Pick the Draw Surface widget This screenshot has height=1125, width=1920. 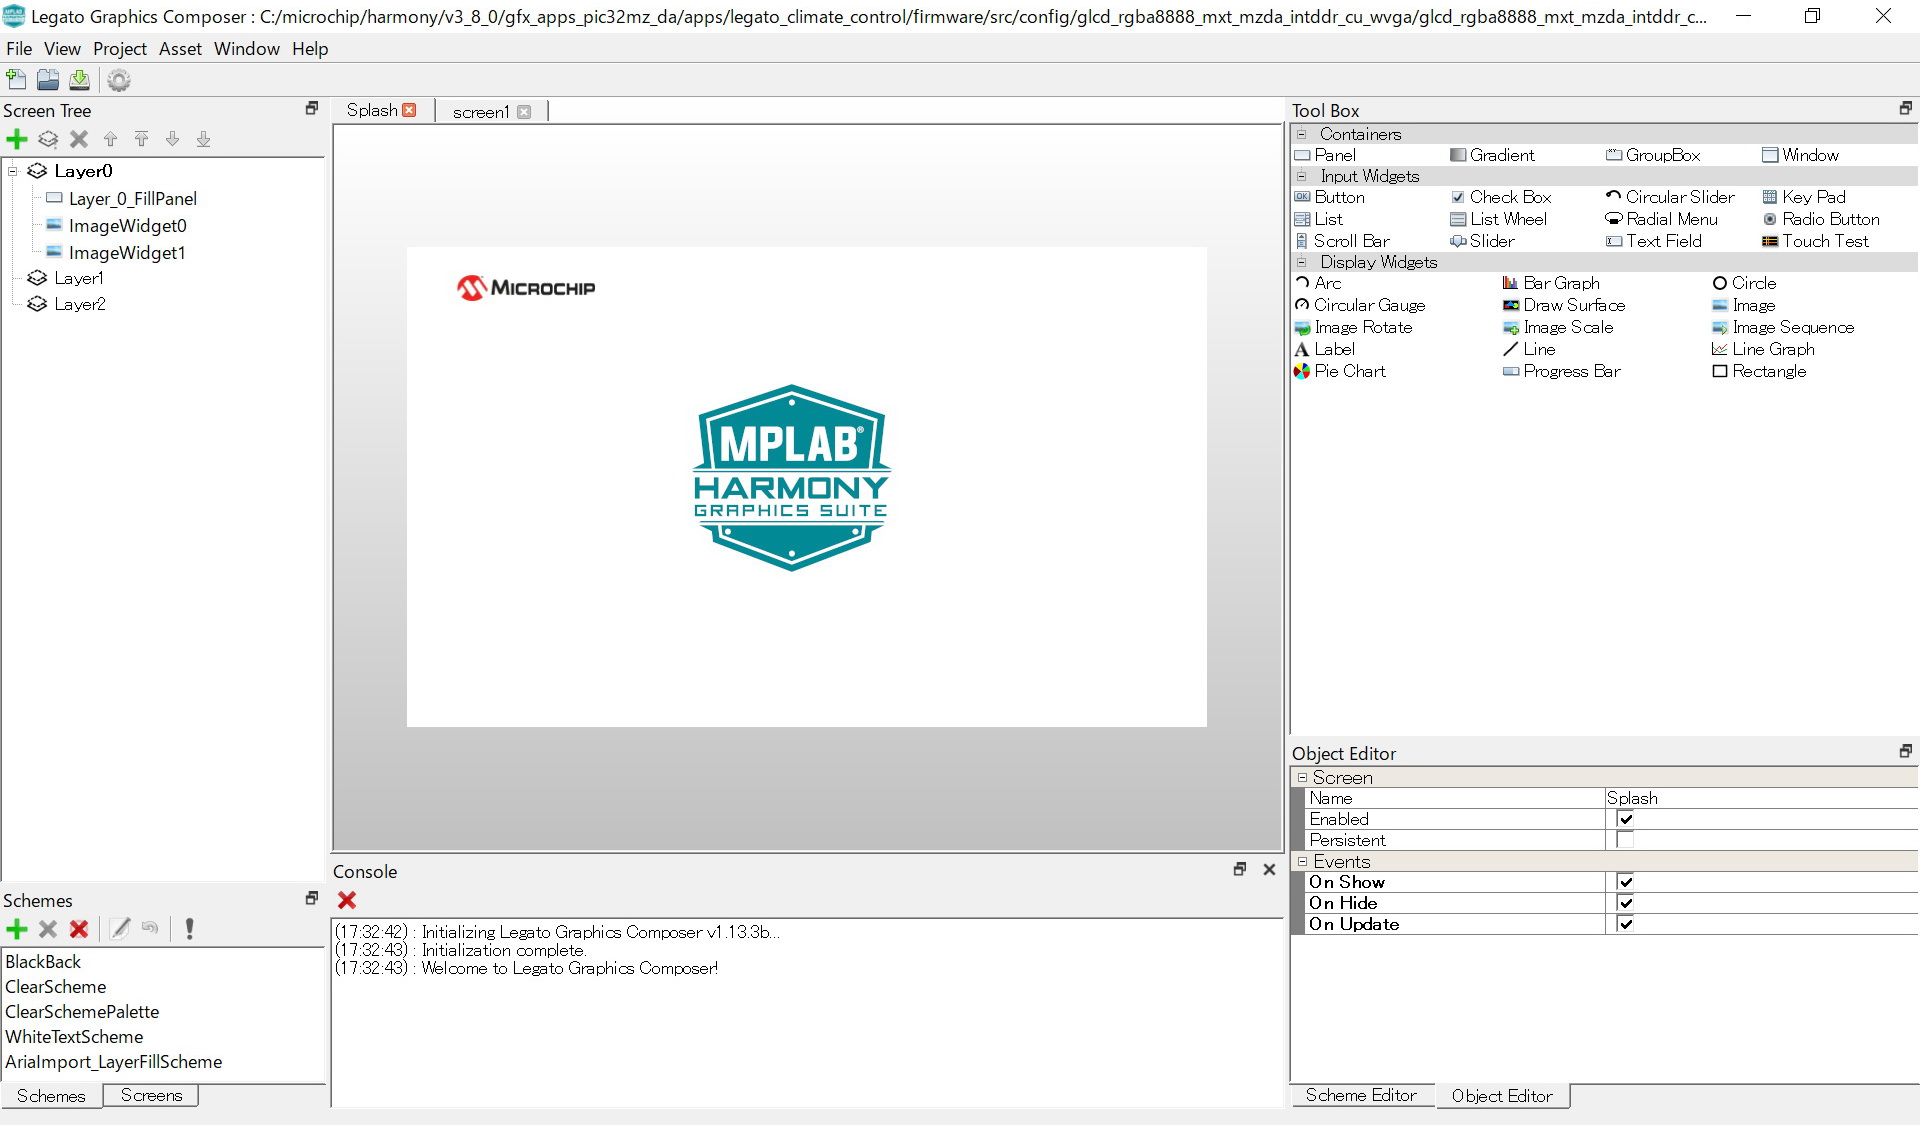click(x=1564, y=305)
